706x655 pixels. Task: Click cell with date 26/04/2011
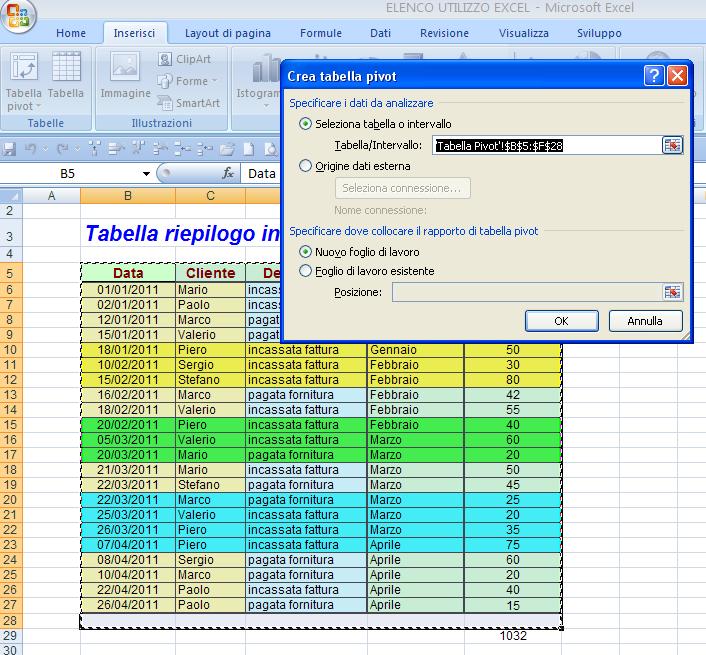[x=128, y=605]
